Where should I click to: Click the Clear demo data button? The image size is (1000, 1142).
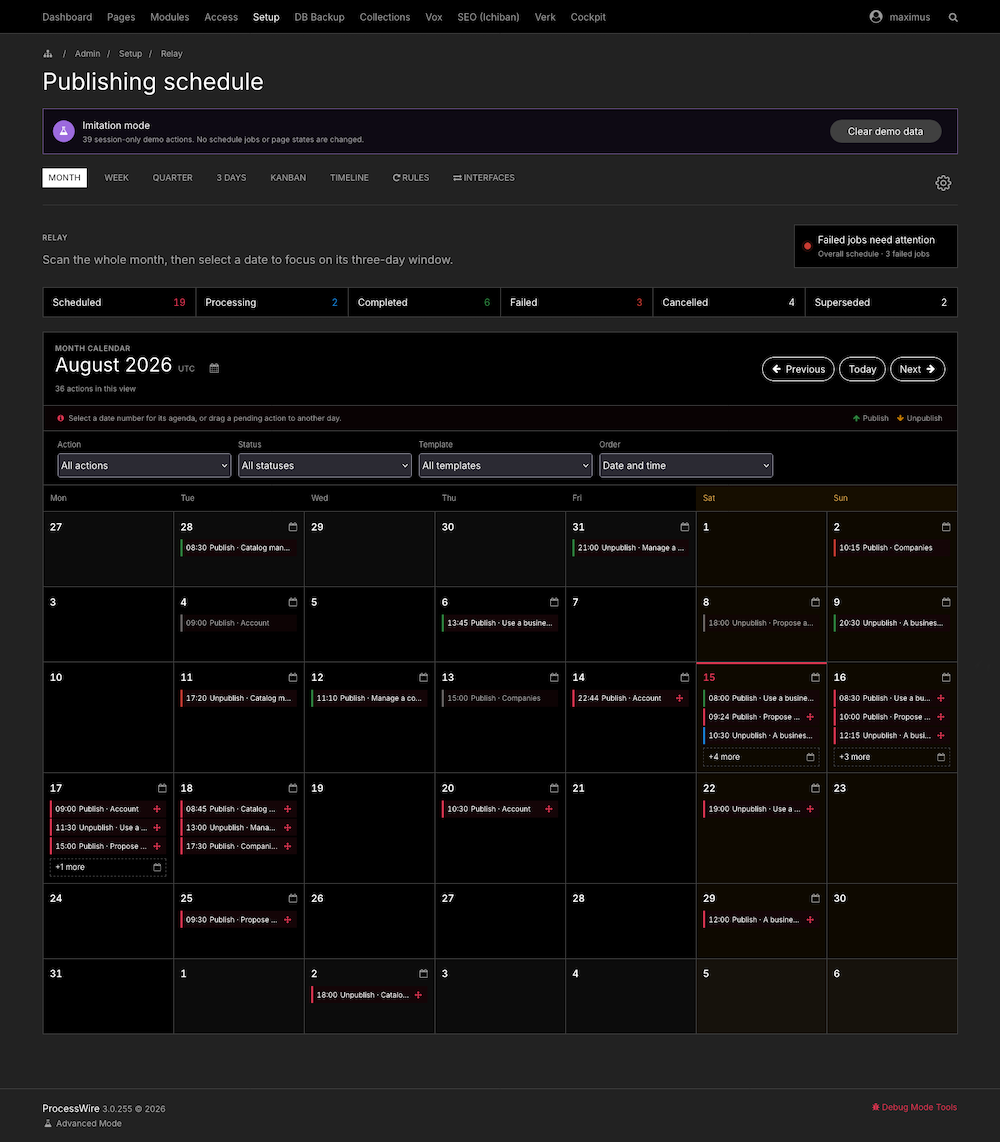(x=886, y=131)
